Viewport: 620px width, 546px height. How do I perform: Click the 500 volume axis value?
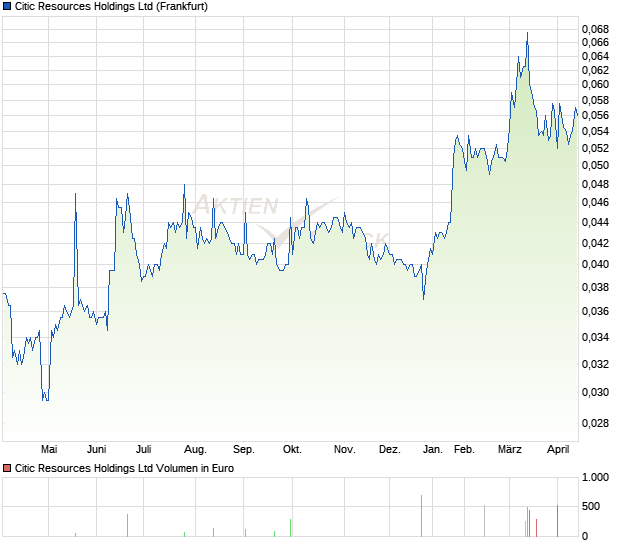click(x=591, y=506)
